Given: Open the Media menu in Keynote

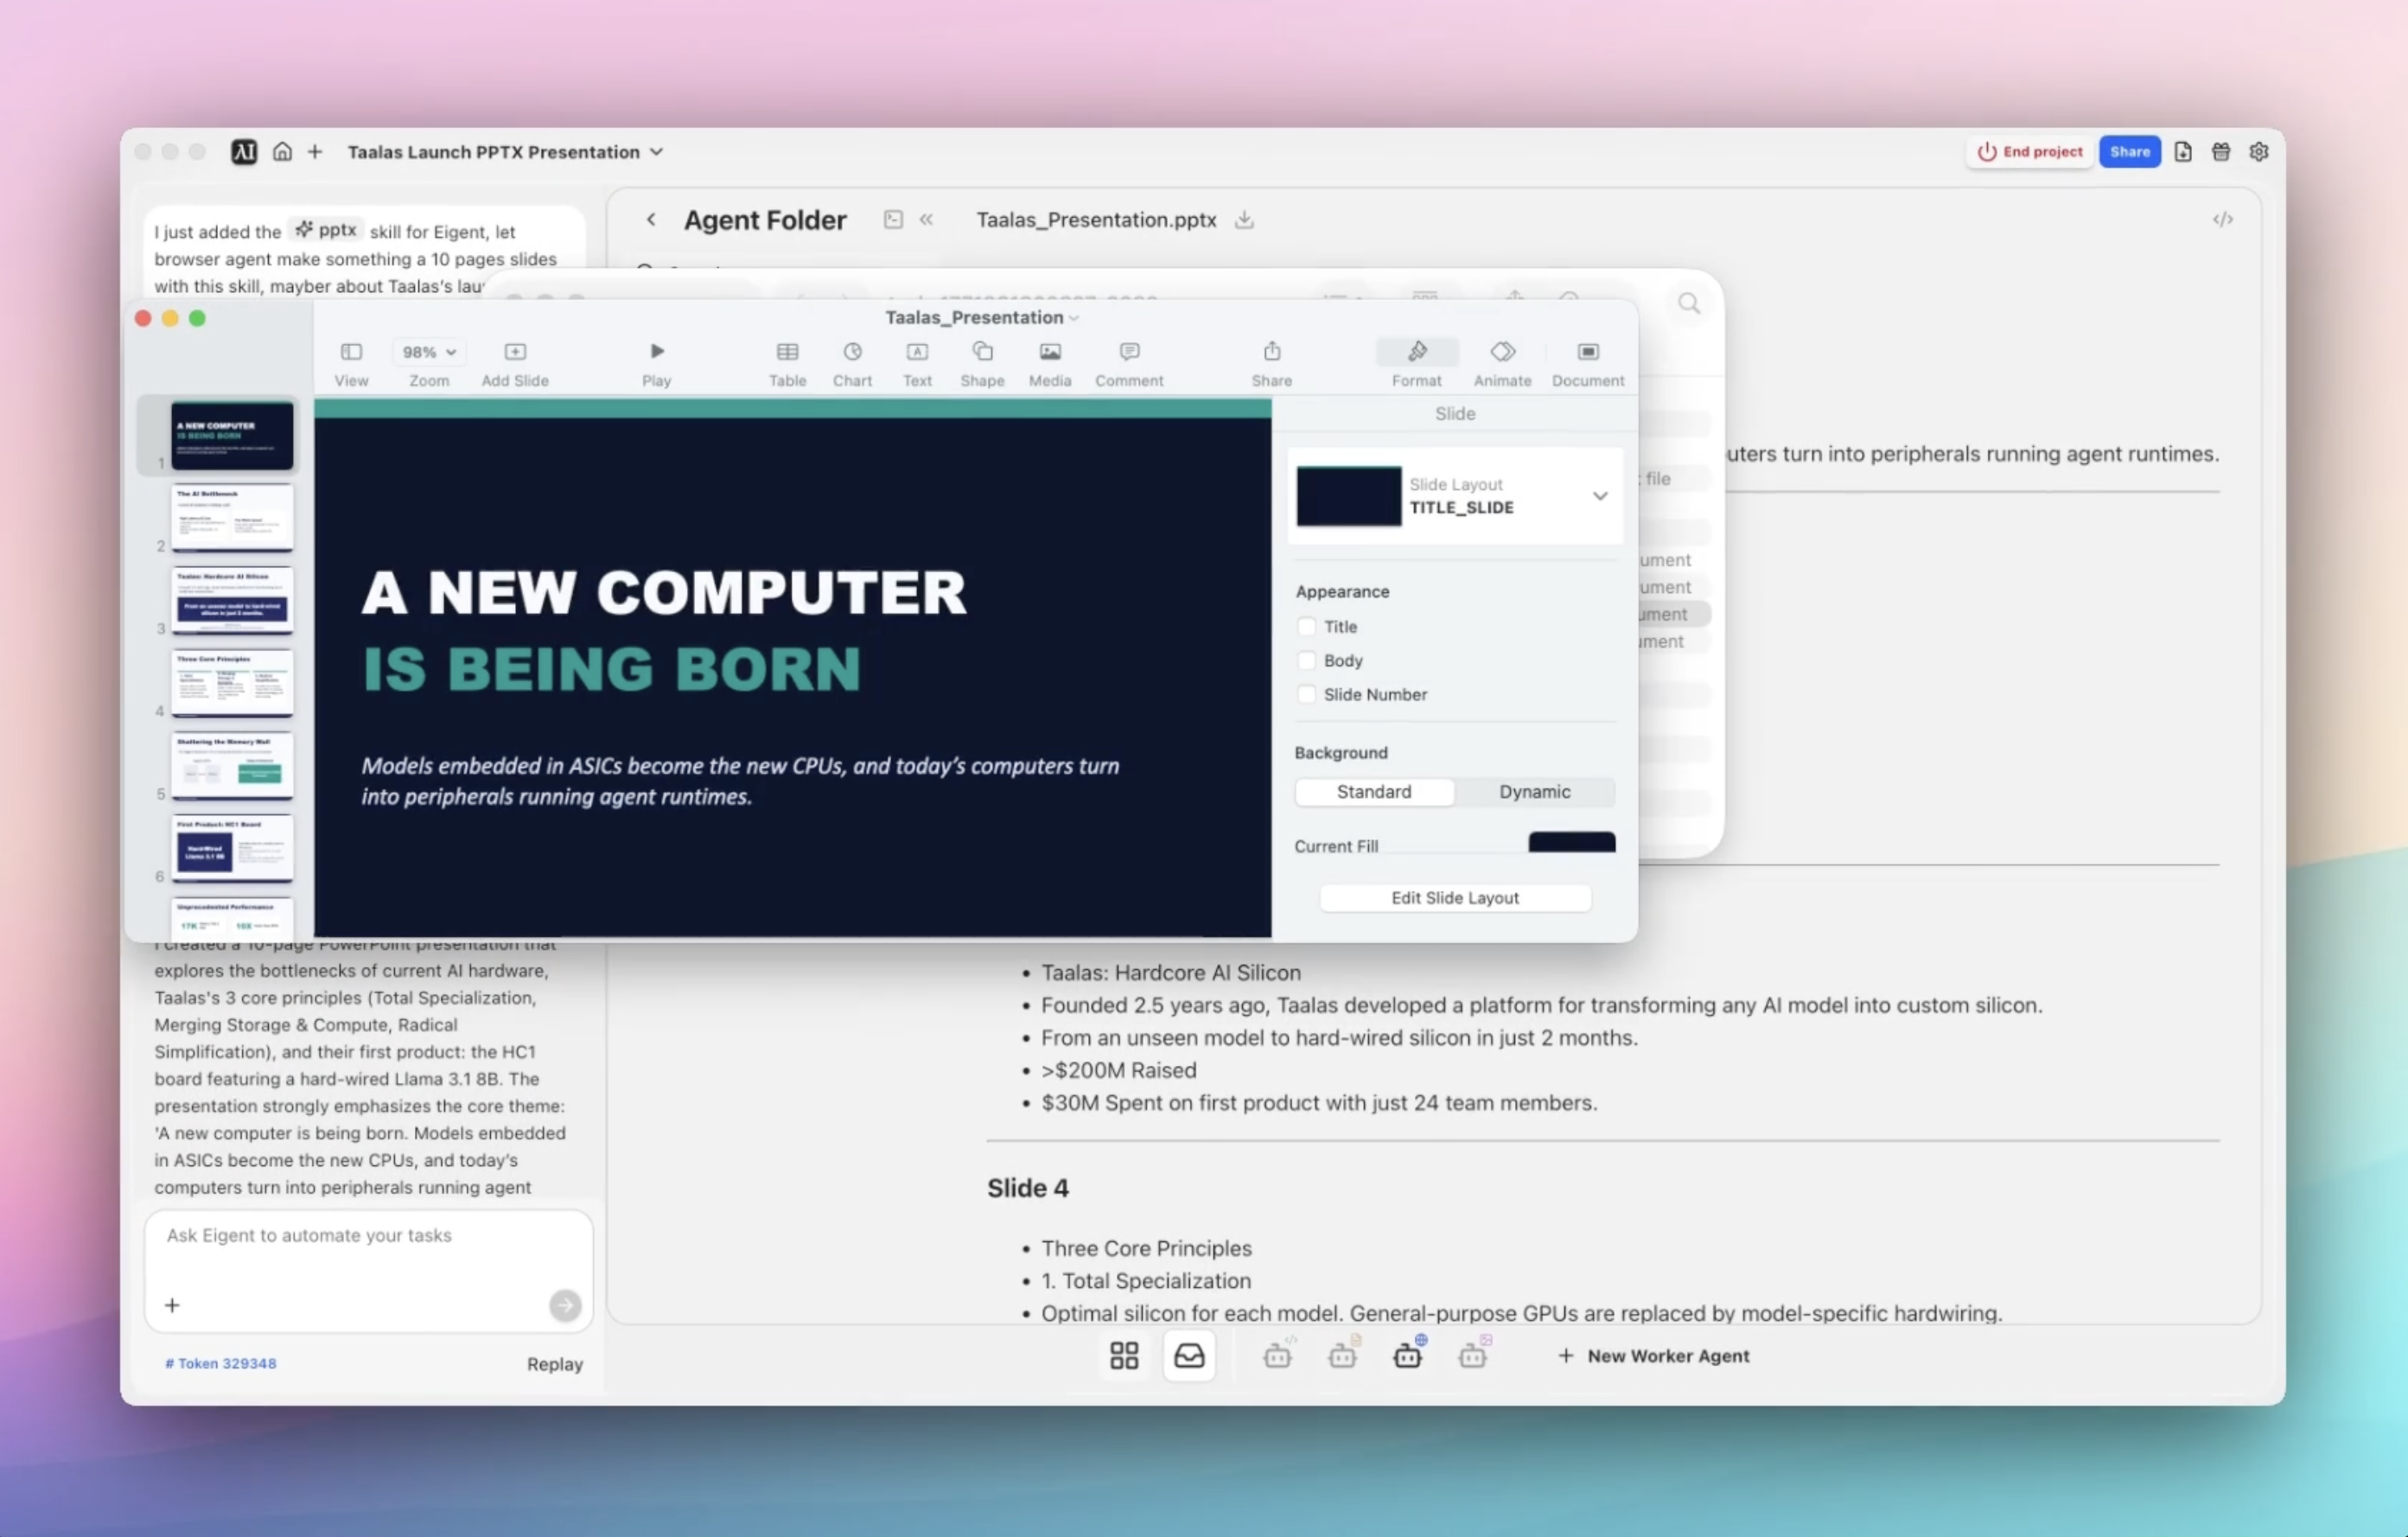Looking at the screenshot, I should (1050, 352).
